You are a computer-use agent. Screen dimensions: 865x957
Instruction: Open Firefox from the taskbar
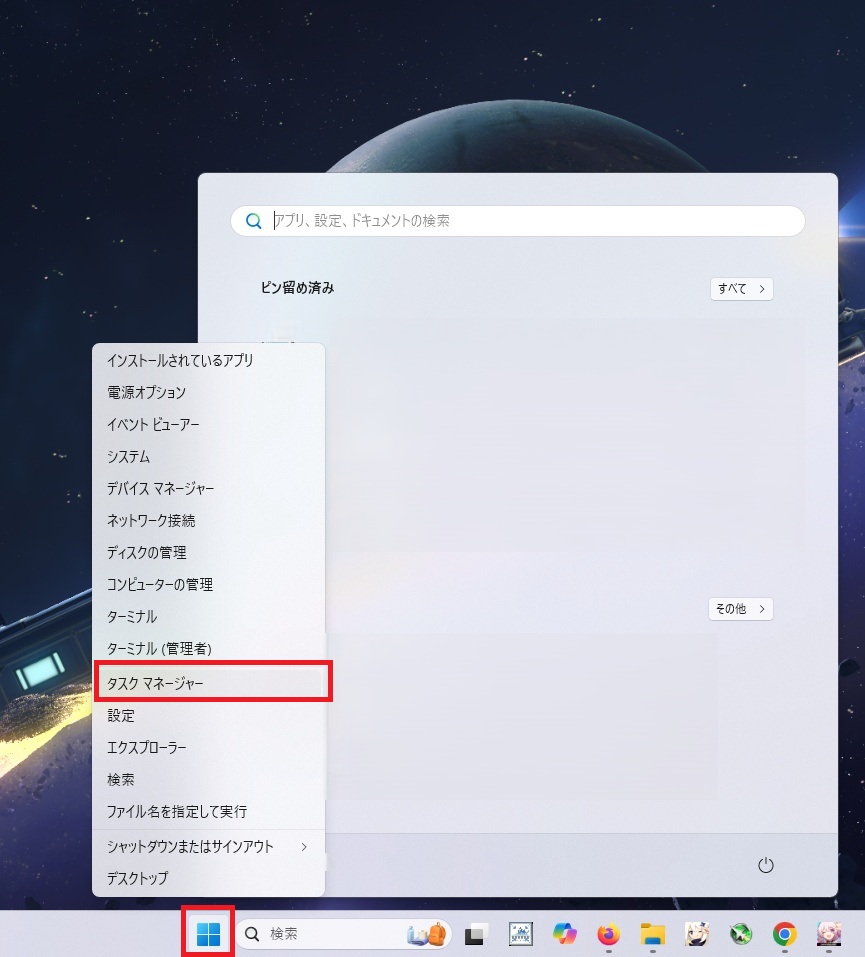click(609, 934)
